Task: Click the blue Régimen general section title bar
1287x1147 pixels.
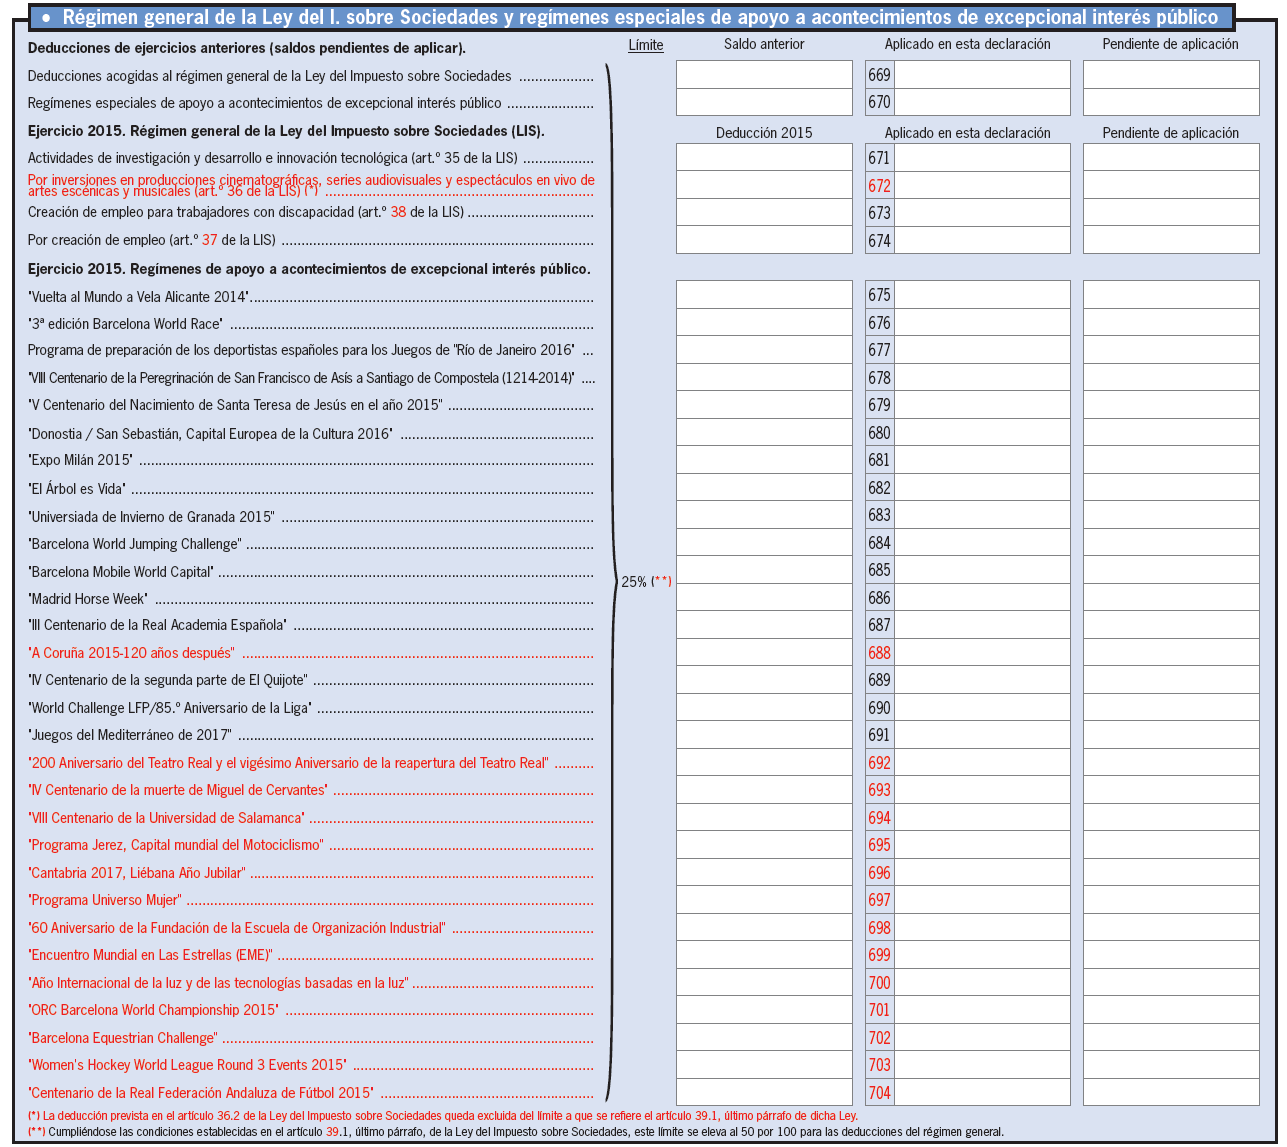Action: click(630, 17)
